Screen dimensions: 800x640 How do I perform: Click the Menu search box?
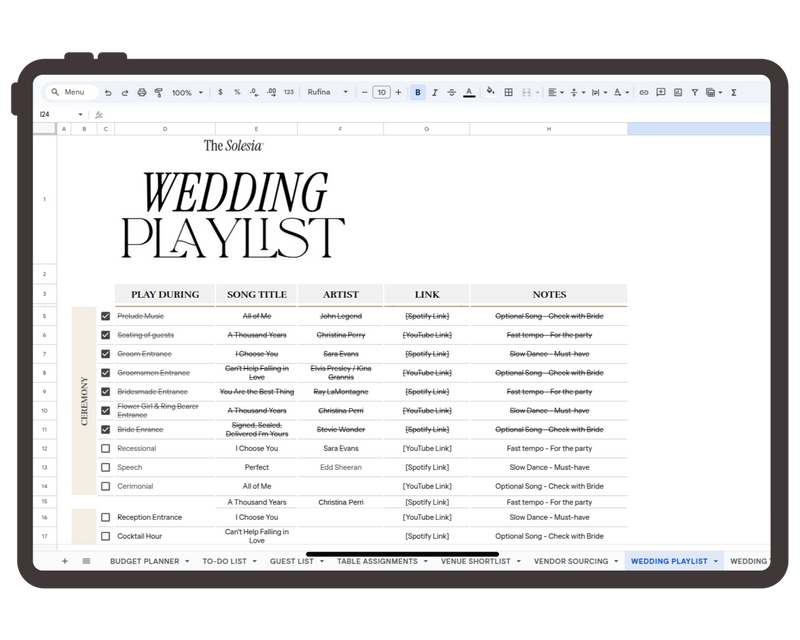72,92
